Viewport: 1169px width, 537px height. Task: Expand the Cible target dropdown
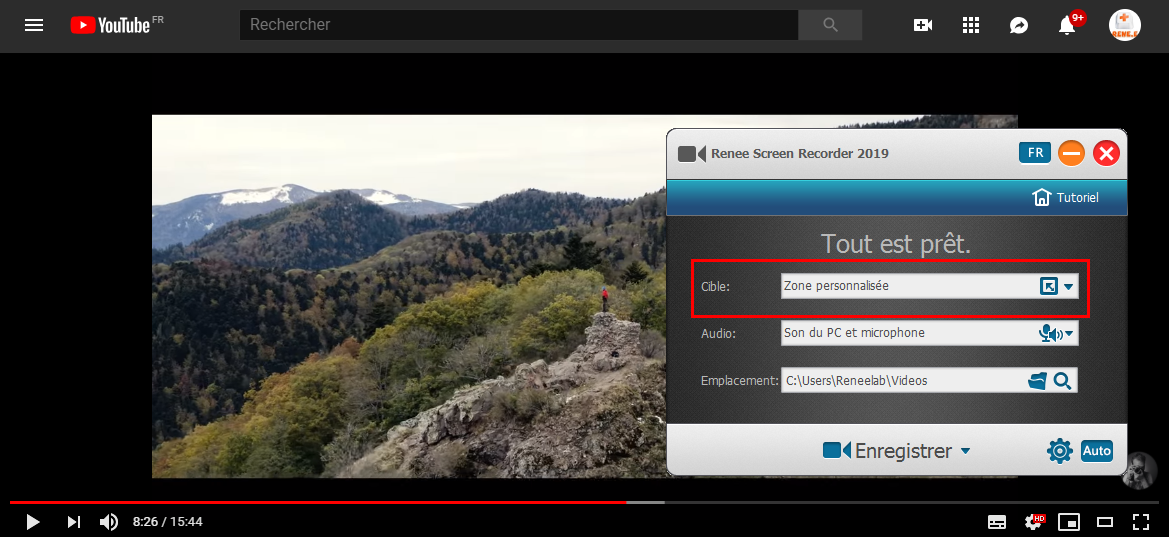click(1069, 287)
